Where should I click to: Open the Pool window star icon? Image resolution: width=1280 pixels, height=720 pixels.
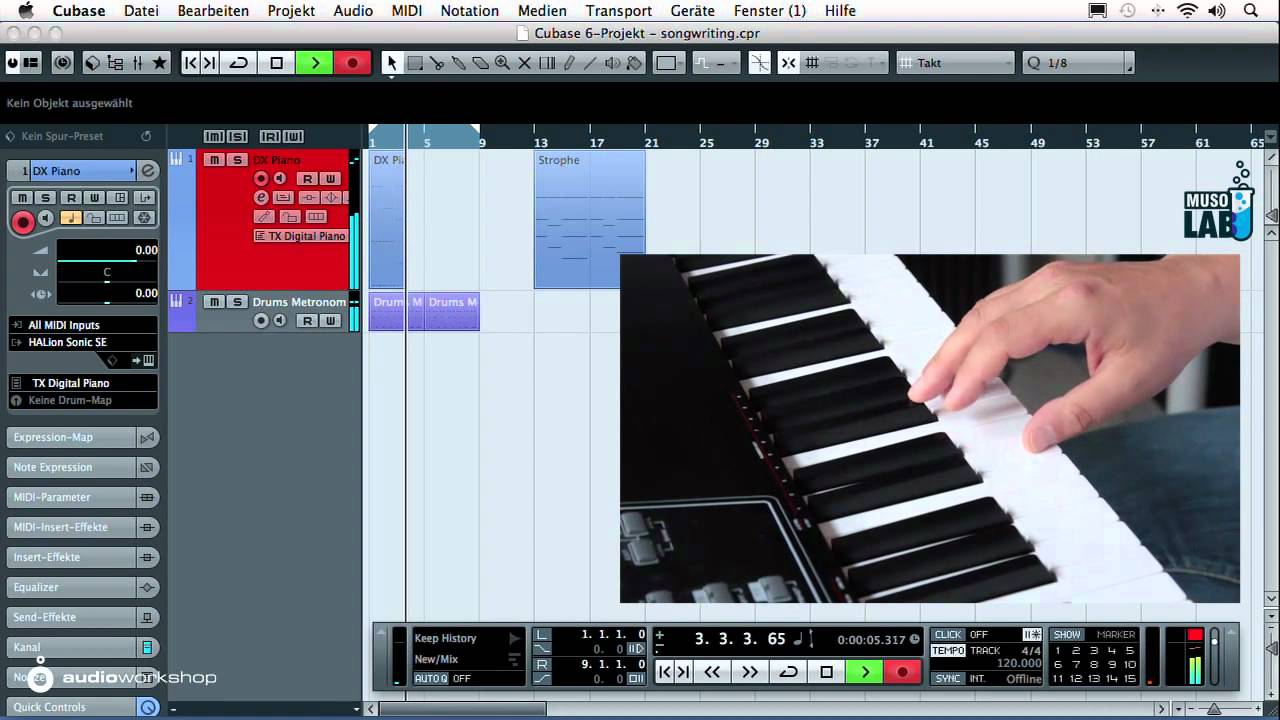(160, 63)
